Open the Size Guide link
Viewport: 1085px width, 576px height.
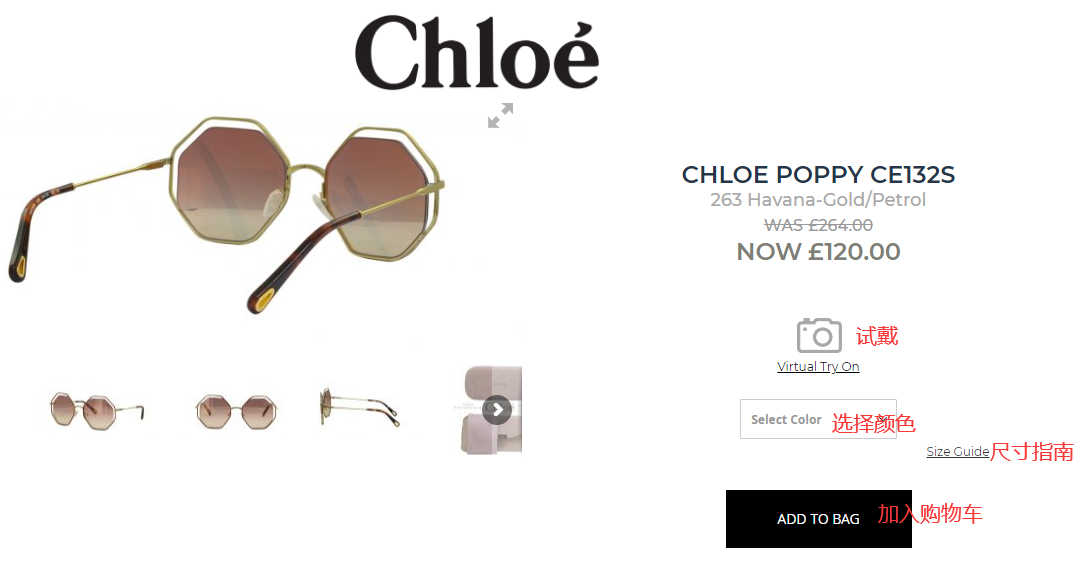[x=957, y=451]
